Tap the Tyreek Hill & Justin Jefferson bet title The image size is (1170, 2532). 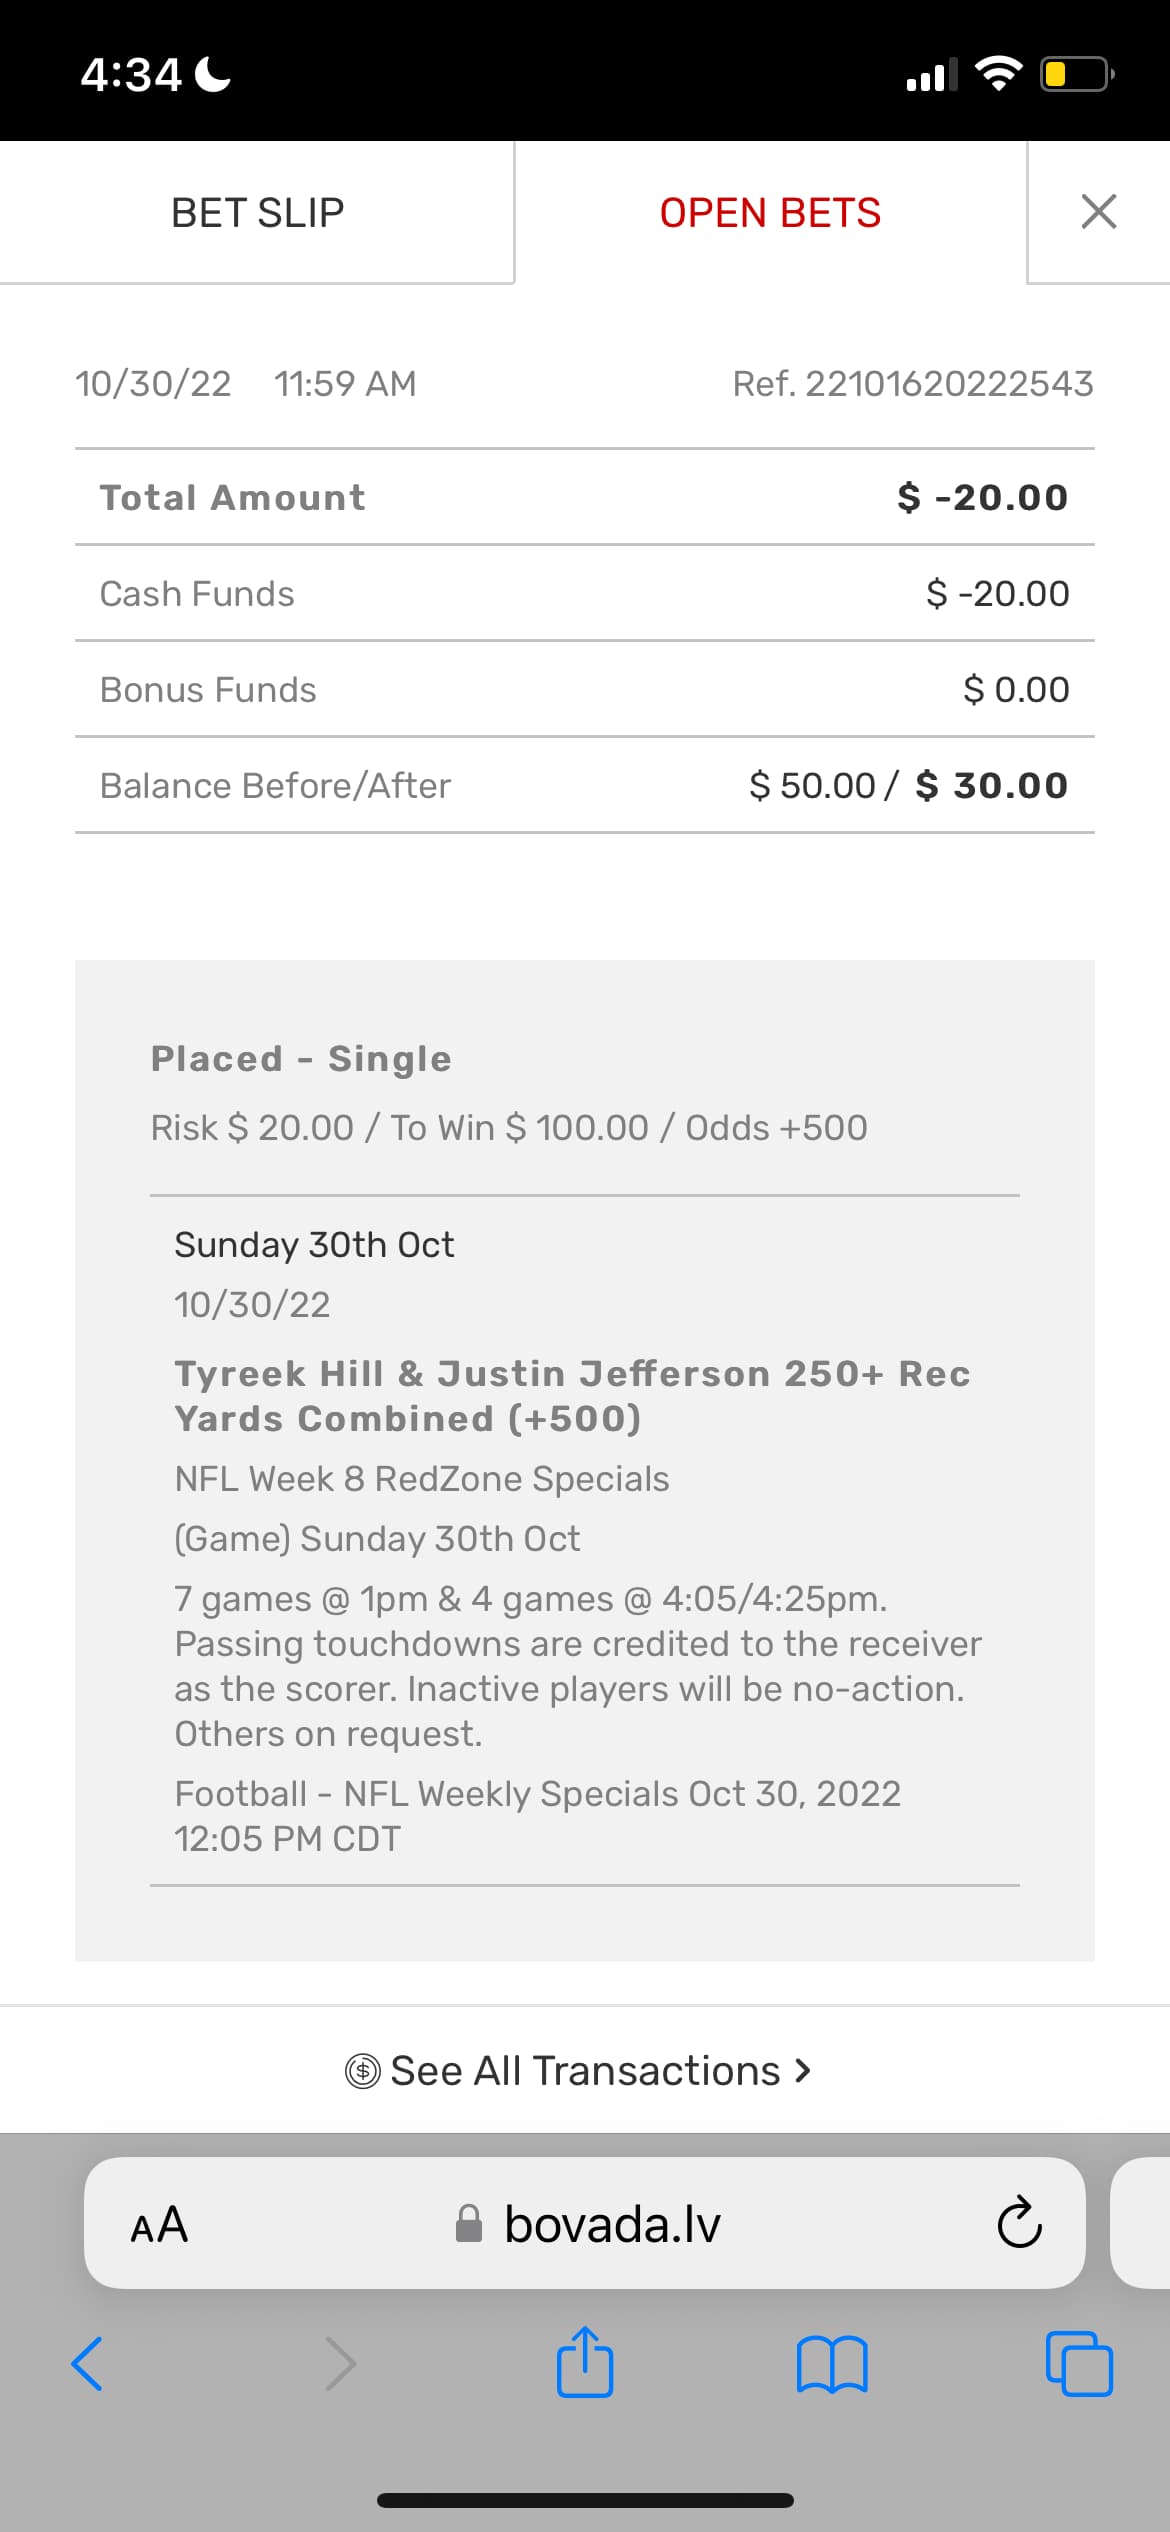tap(572, 1396)
